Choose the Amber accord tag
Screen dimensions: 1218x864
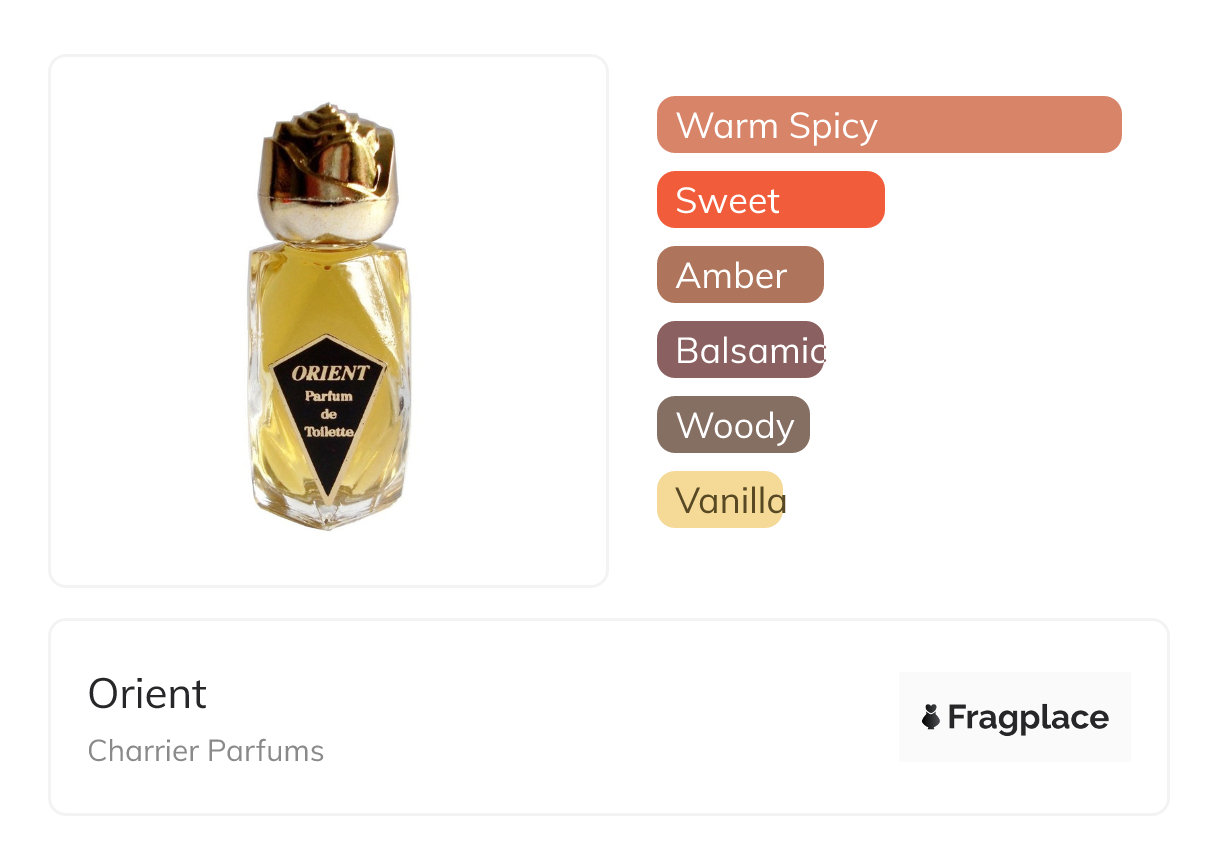point(739,275)
